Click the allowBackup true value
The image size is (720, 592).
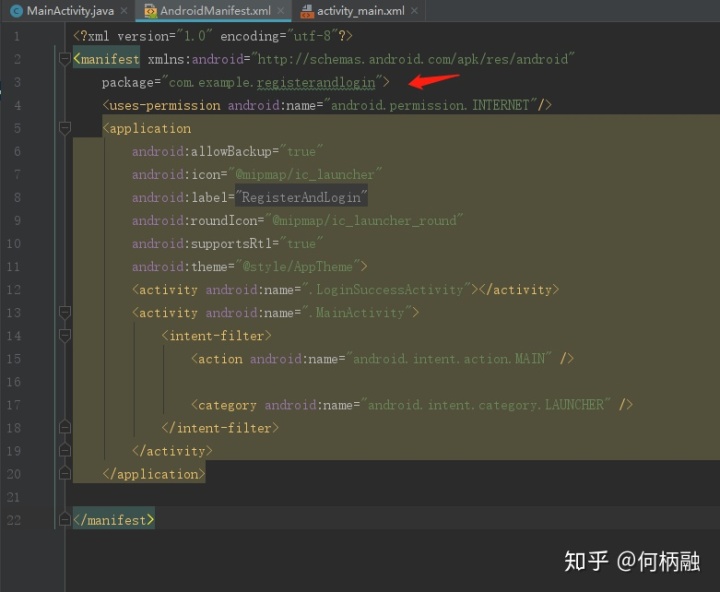(x=301, y=152)
